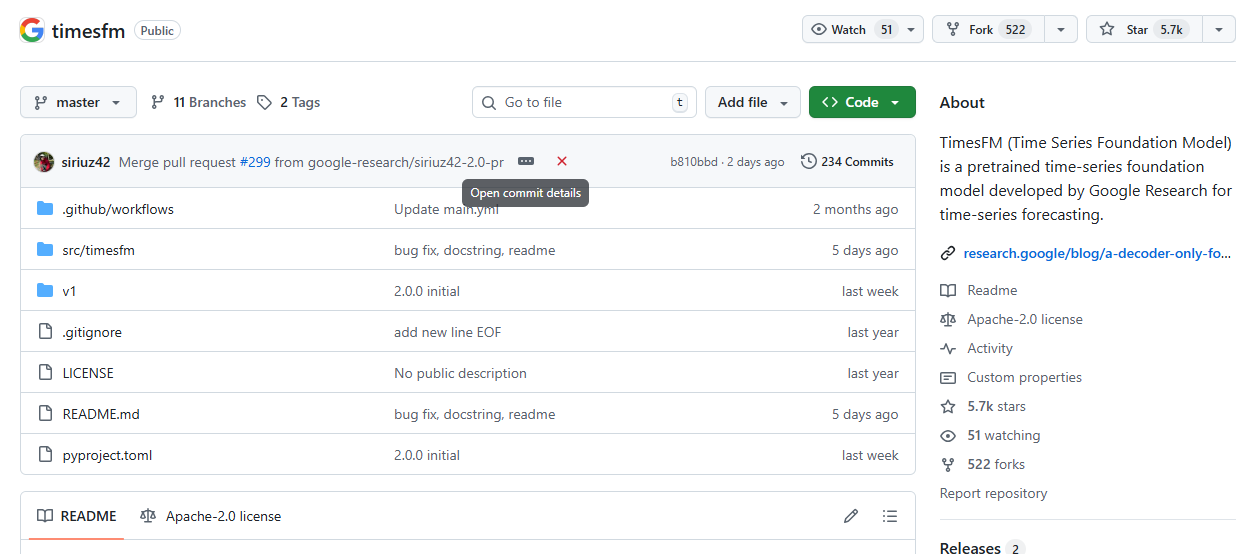Click the Readme link in About
This screenshot has width=1244, height=554.
click(992, 290)
